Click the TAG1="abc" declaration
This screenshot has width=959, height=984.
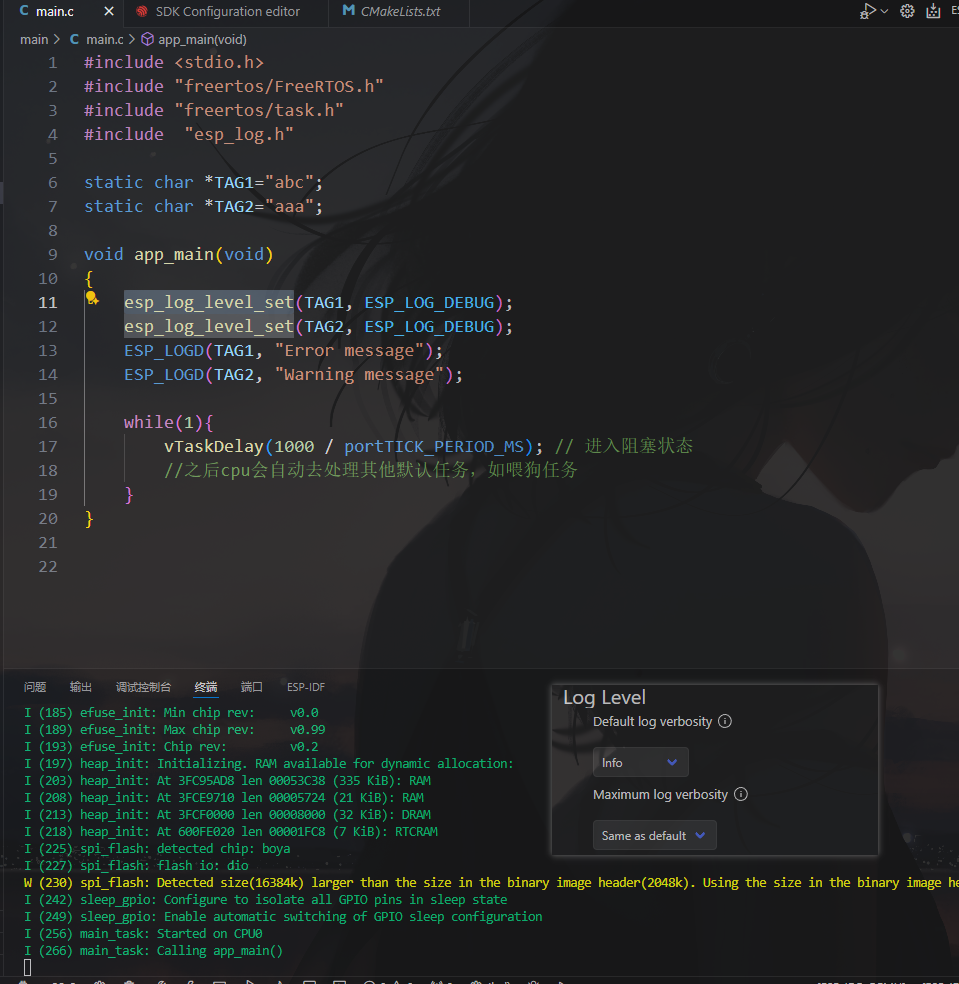pyautogui.click(x=203, y=183)
